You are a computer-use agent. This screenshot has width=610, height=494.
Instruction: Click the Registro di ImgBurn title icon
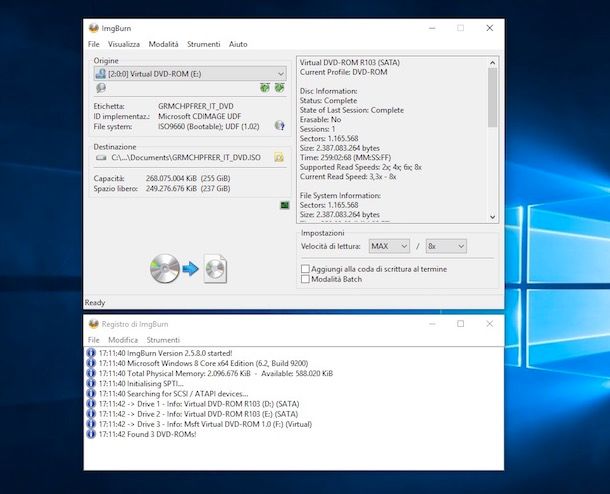point(93,324)
